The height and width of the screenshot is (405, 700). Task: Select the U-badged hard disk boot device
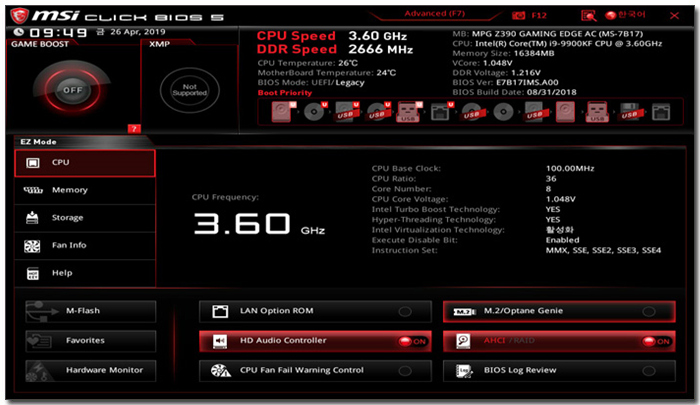(283, 112)
